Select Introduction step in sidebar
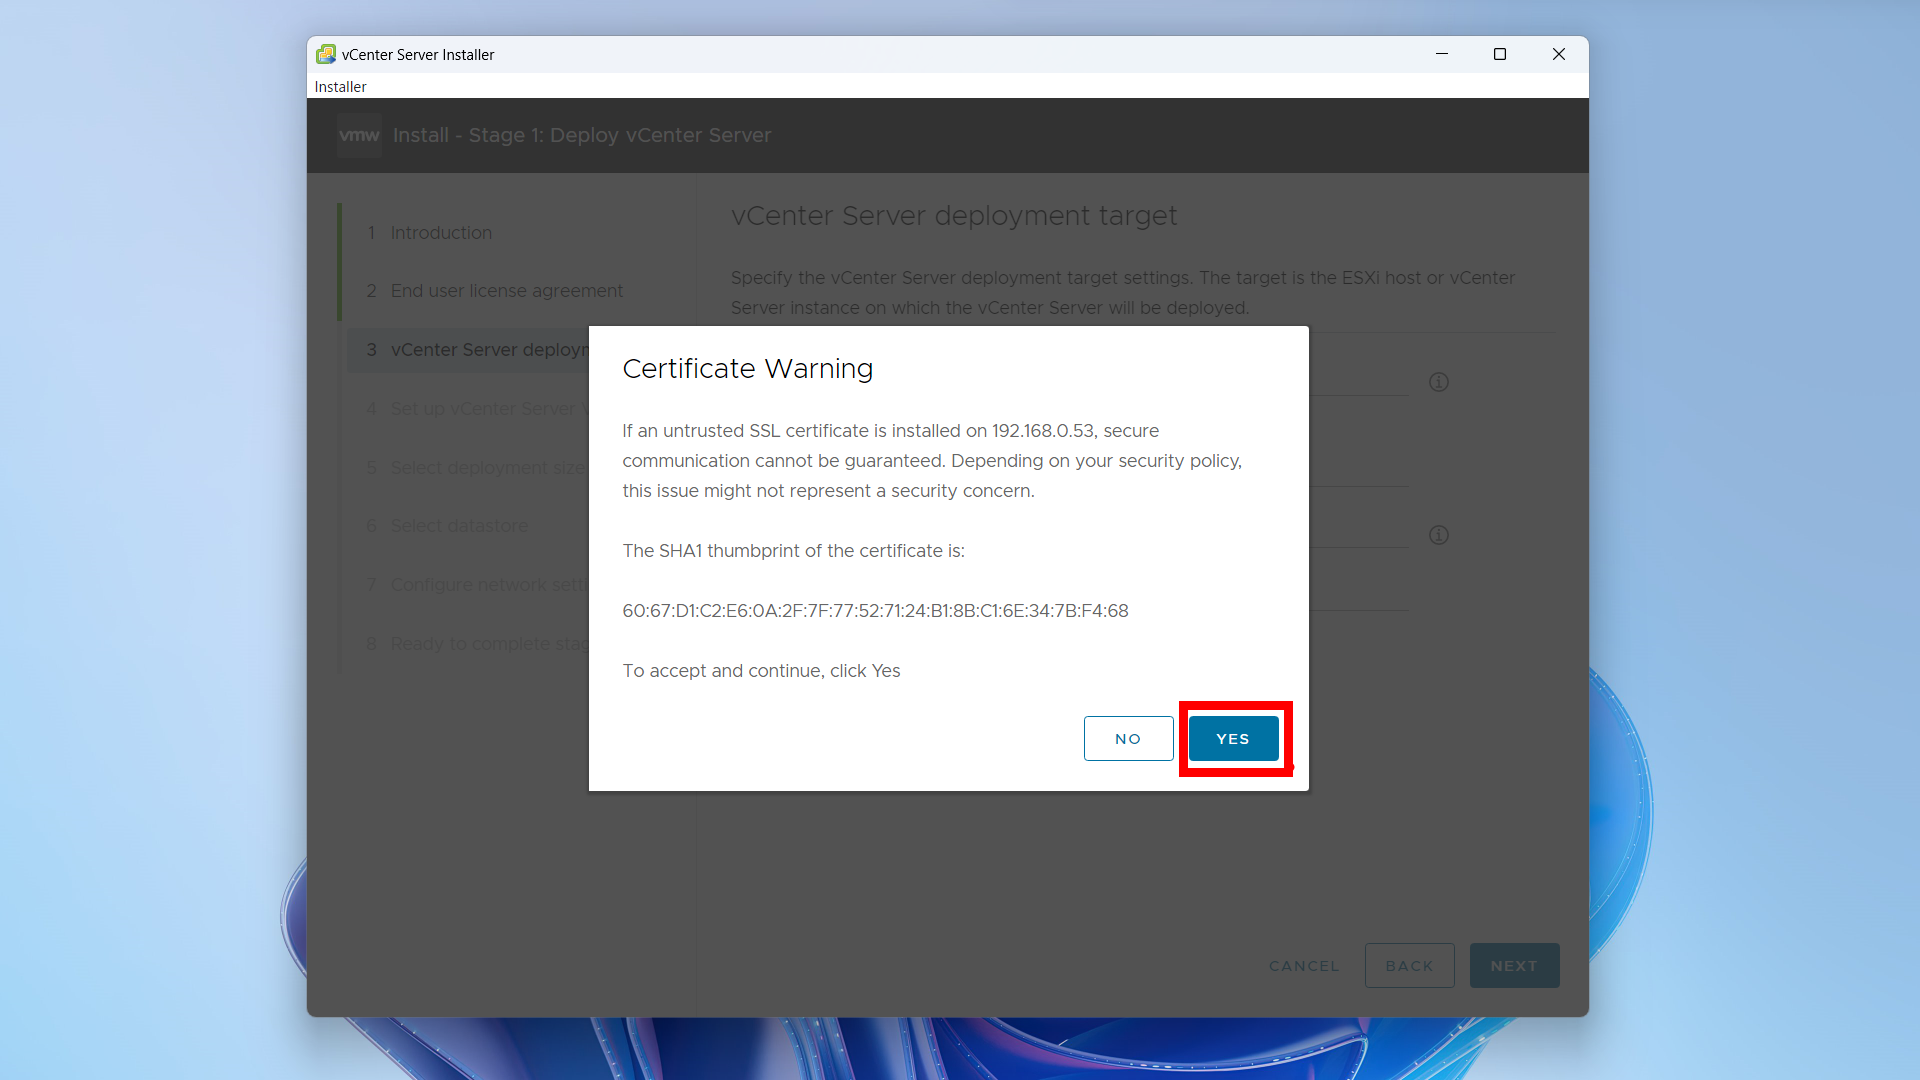This screenshot has width=1920, height=1080. click(x=441, y=233)
